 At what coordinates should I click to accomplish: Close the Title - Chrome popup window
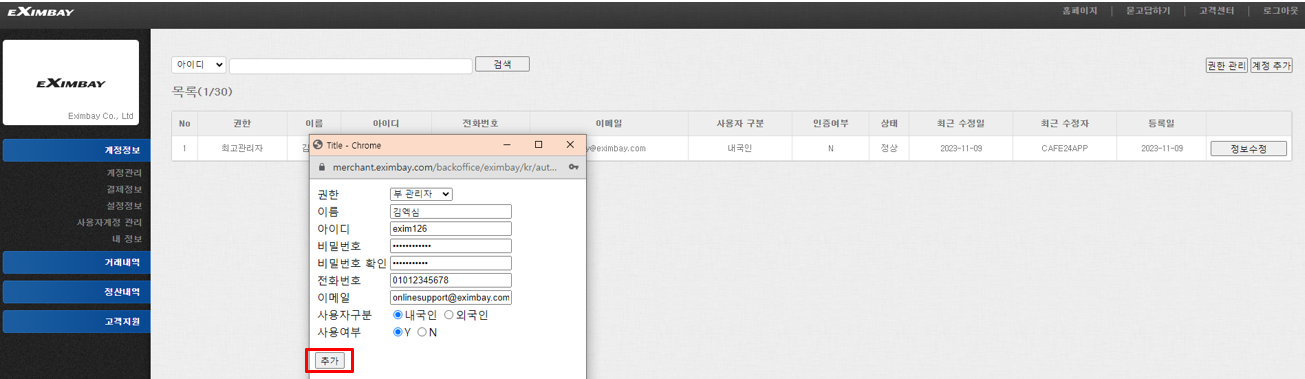570,145
